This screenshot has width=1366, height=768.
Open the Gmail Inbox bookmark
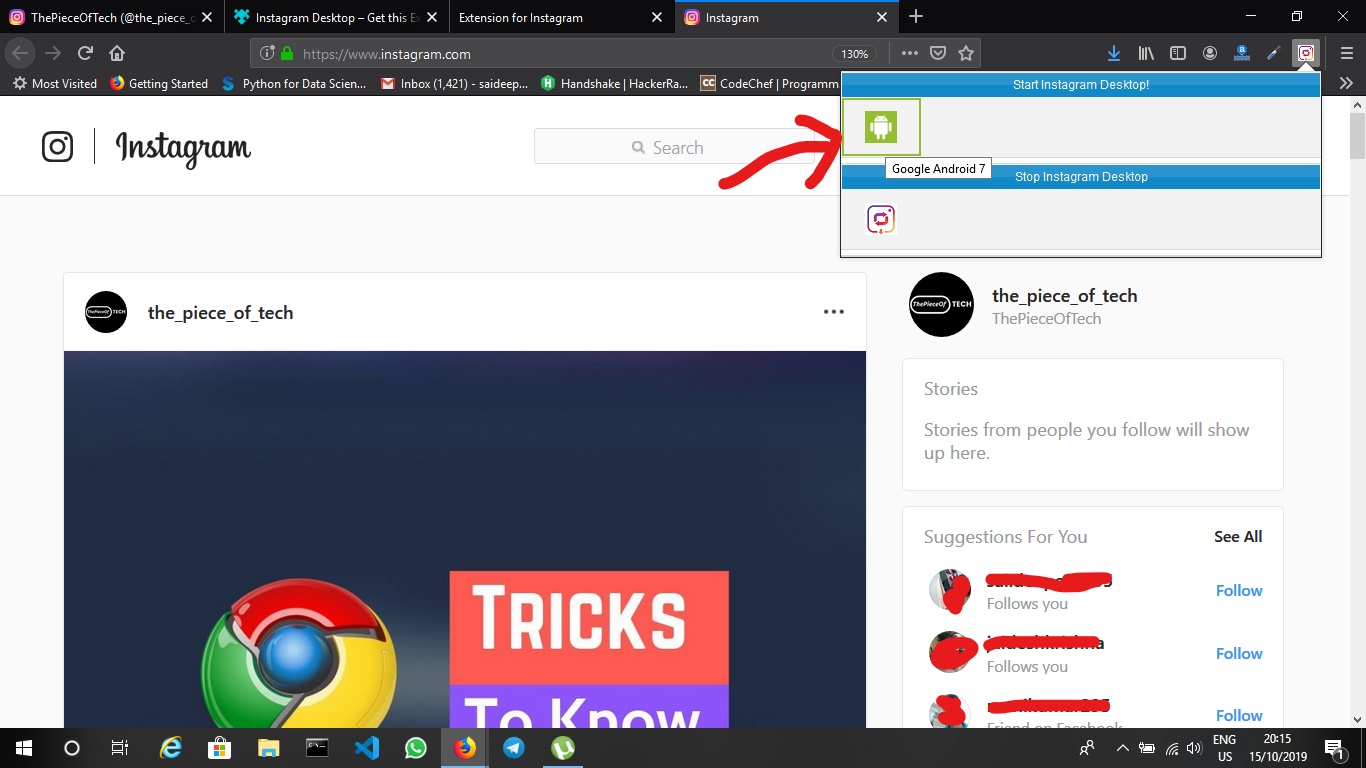pos(455,84)
